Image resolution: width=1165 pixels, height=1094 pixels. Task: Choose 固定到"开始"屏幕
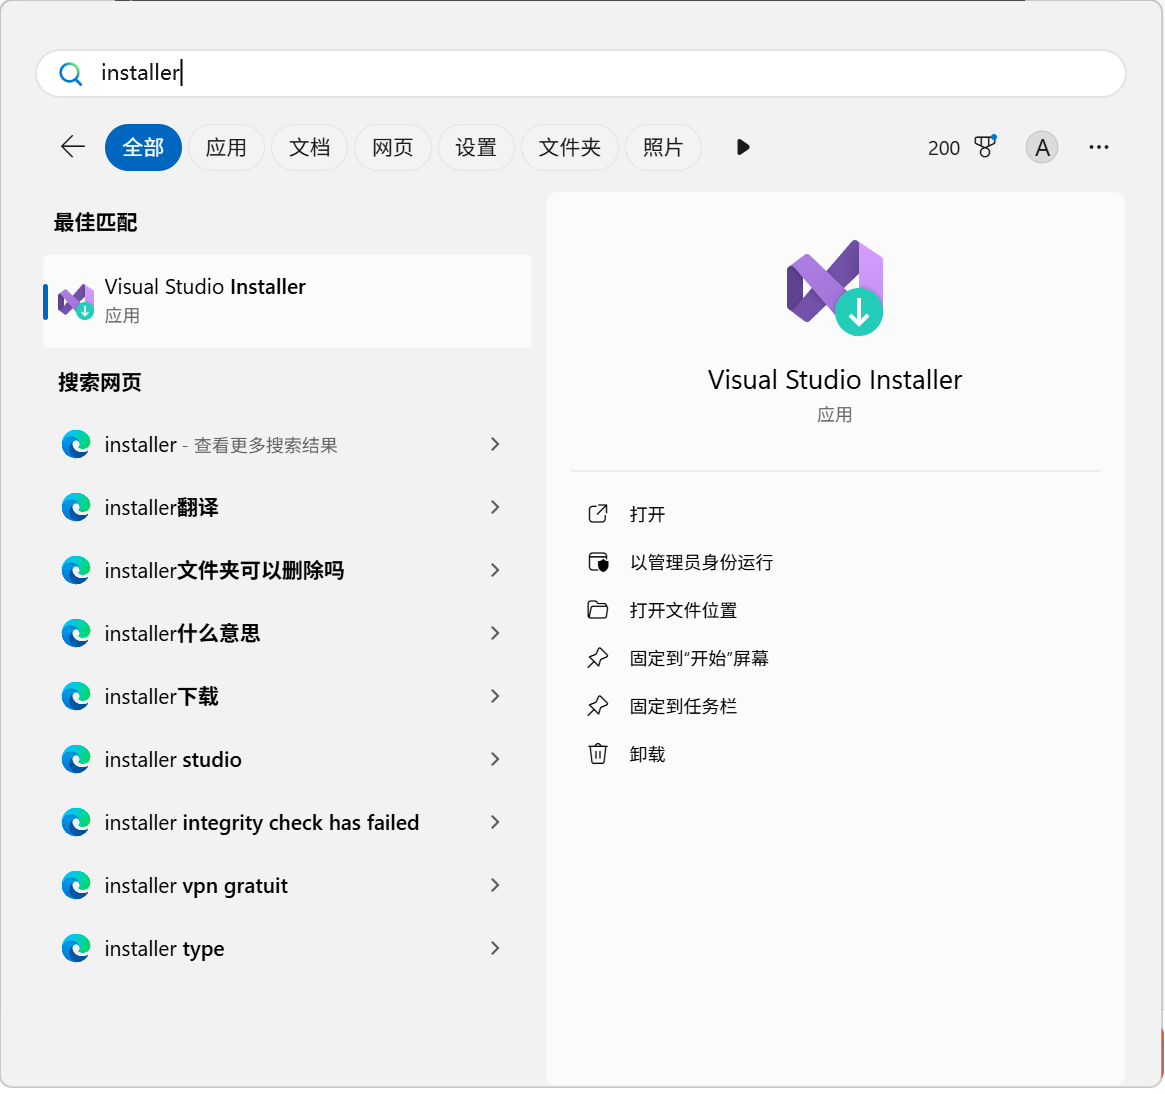click(699, 658)
